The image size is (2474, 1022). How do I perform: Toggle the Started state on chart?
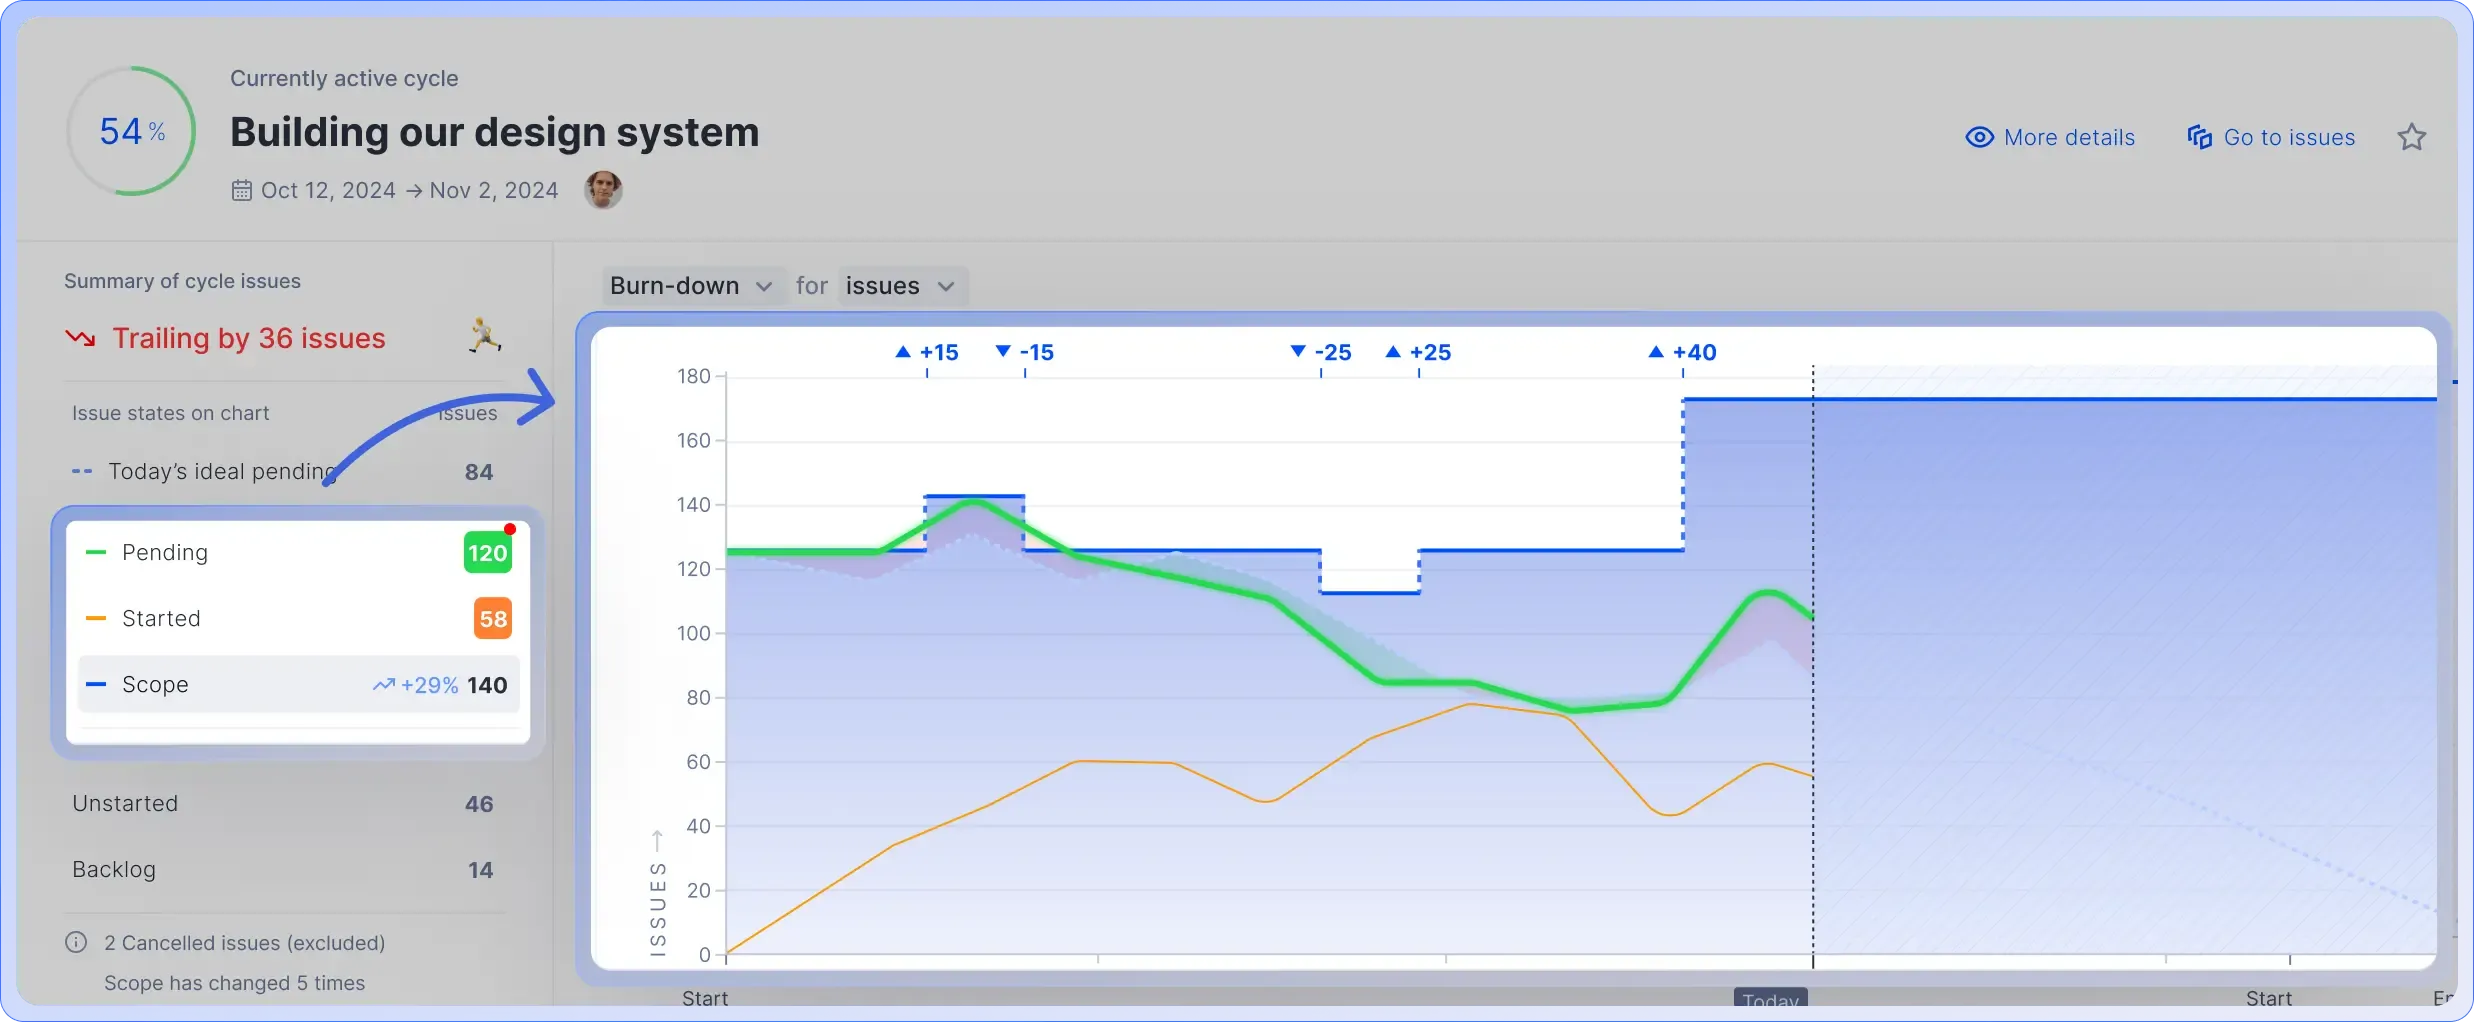tap(297, 619)
